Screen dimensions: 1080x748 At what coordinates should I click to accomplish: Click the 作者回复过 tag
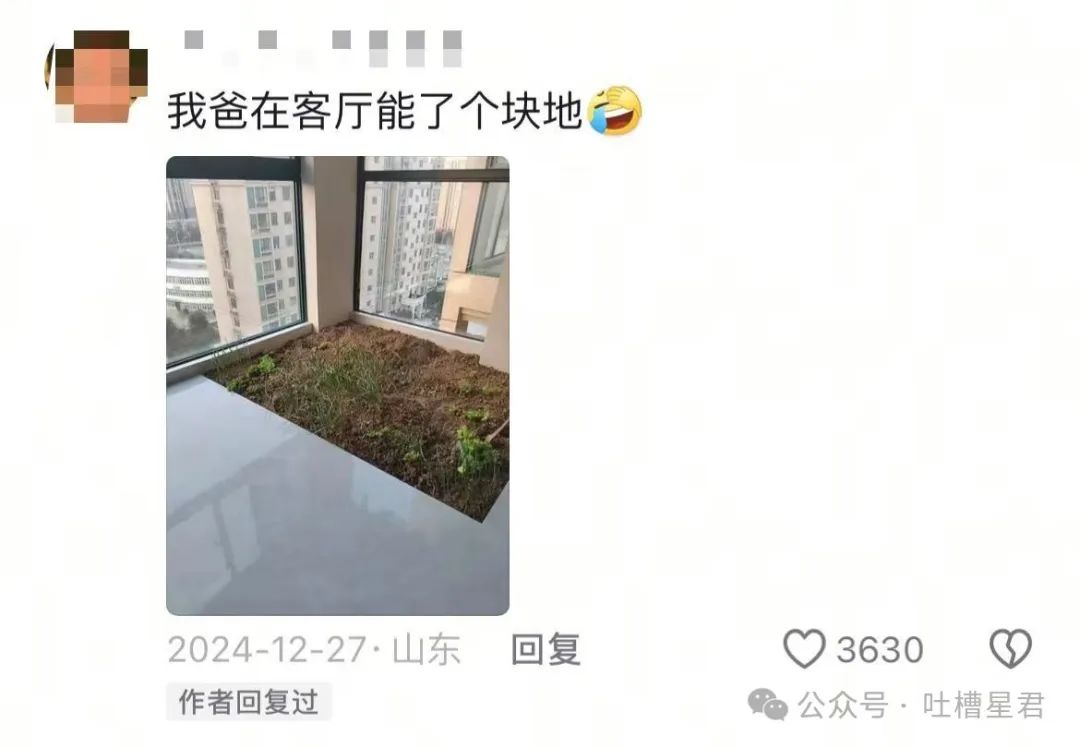[x=249, y=702]
